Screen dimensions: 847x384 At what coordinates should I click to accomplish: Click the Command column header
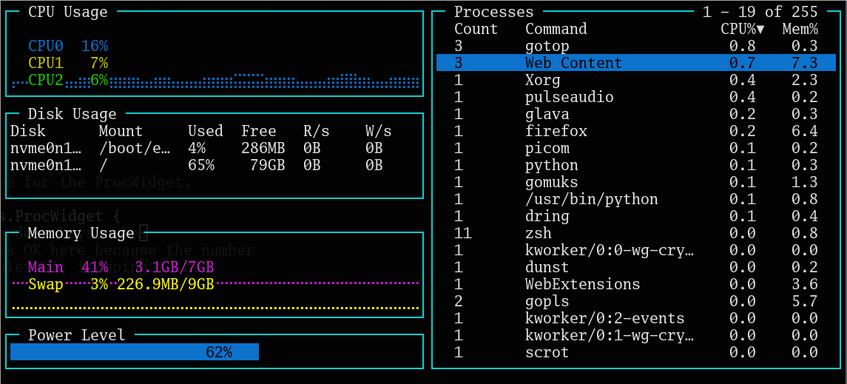coord(556,29)
